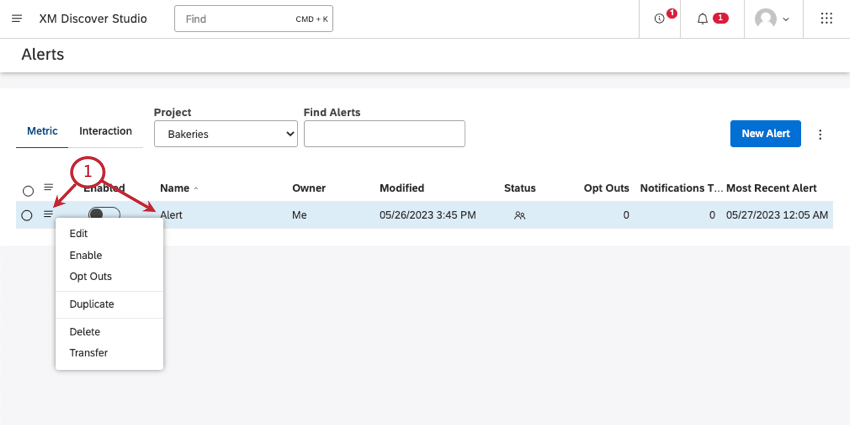Open the user avatar account dropdown
The image size is (850, 425).
coord(772,19)
